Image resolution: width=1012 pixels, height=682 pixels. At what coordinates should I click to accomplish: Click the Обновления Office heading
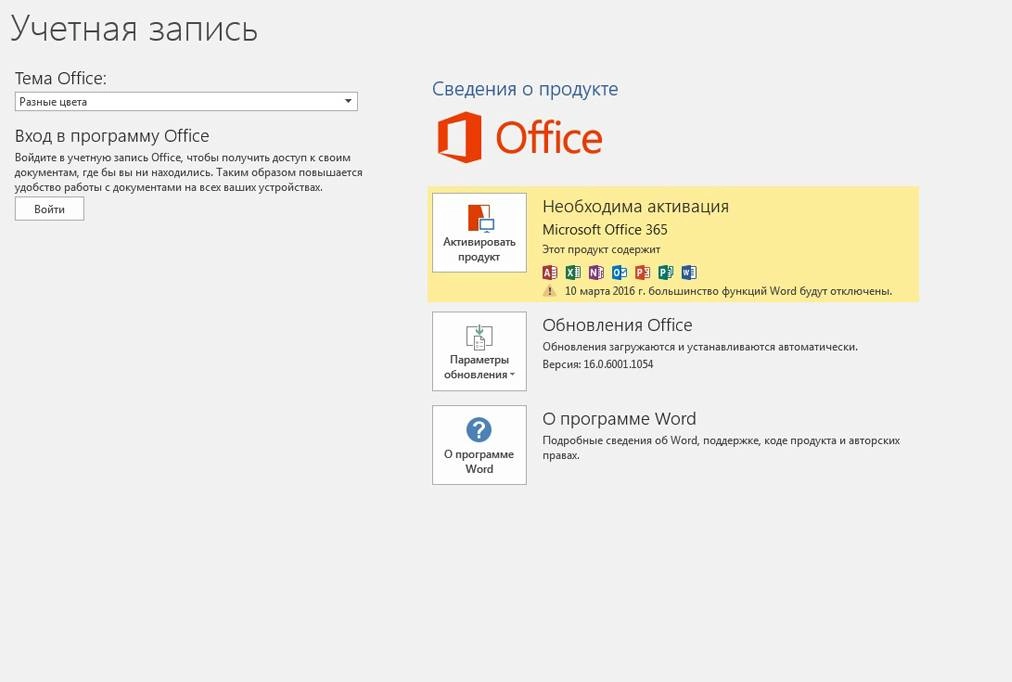(617, 325)
